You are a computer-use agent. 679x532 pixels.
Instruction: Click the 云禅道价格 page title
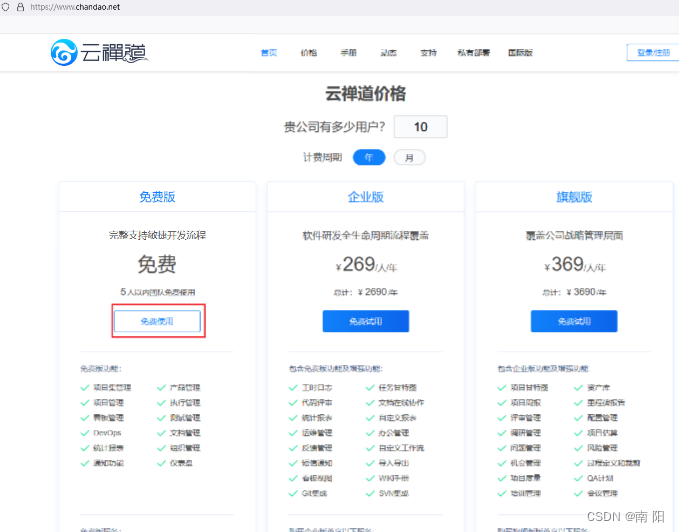click(x=366, y=94)
